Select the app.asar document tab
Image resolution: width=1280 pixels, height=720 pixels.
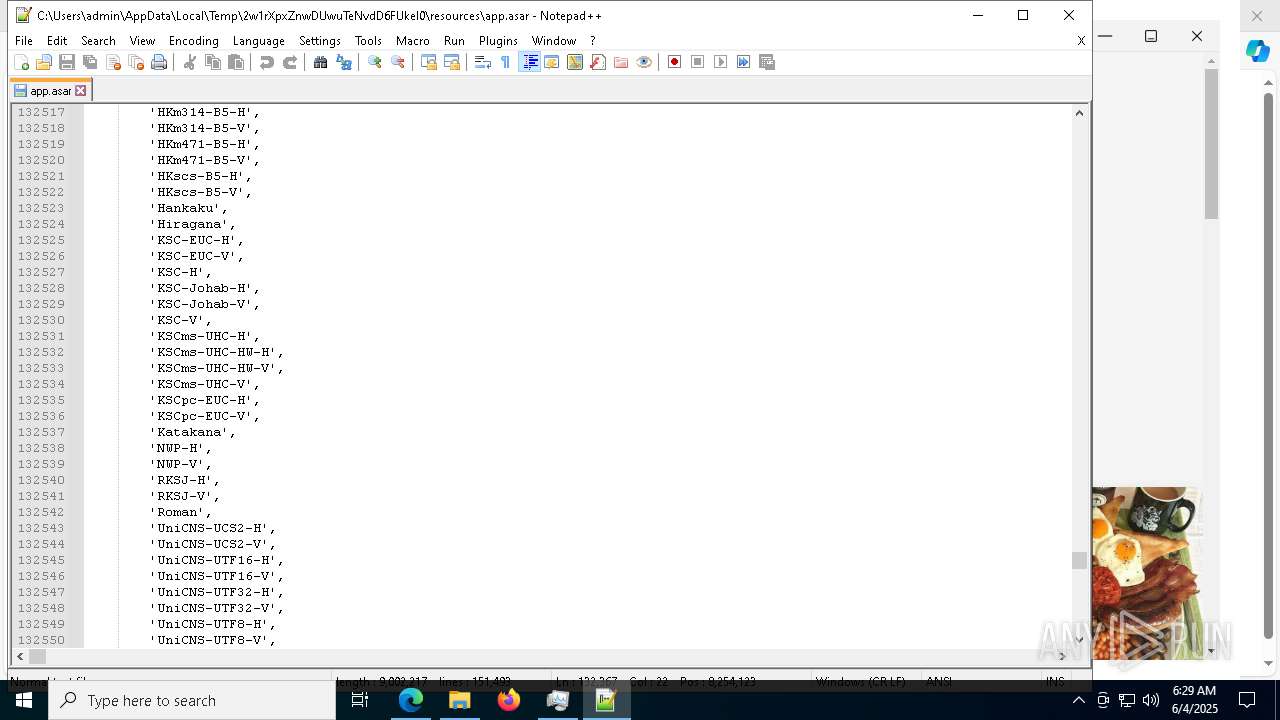50,91
